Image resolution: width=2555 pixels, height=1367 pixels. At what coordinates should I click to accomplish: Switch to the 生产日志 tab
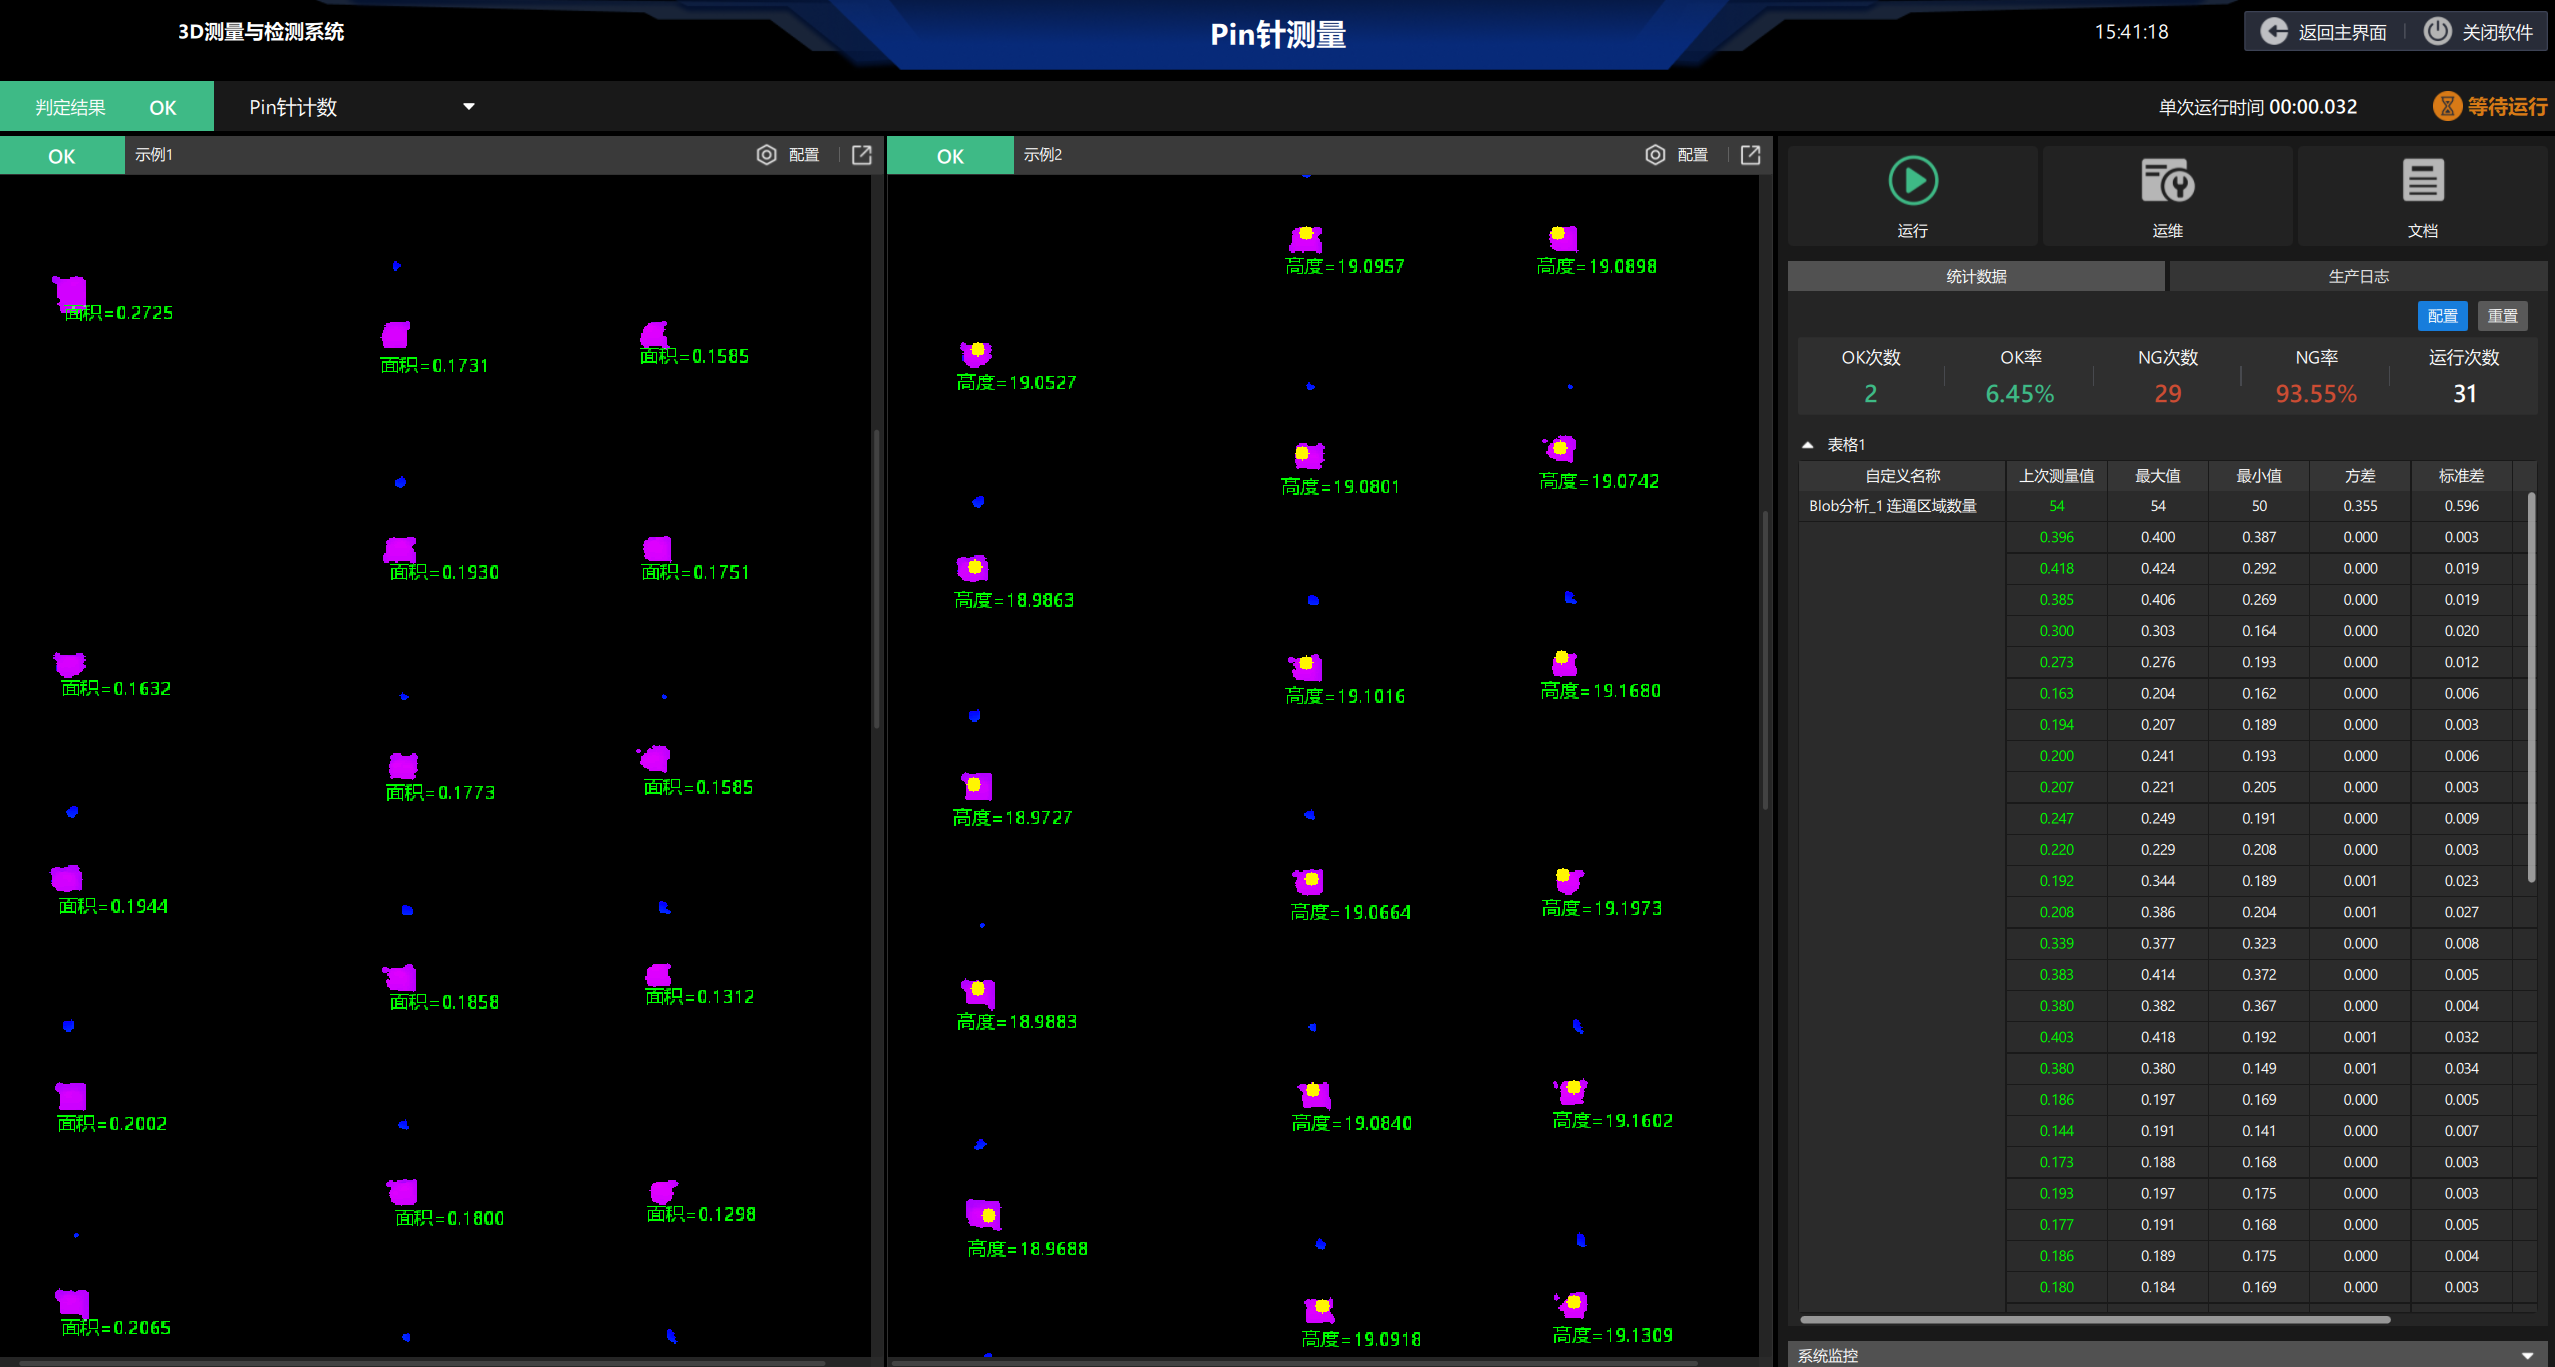(x=2356, y=275)
